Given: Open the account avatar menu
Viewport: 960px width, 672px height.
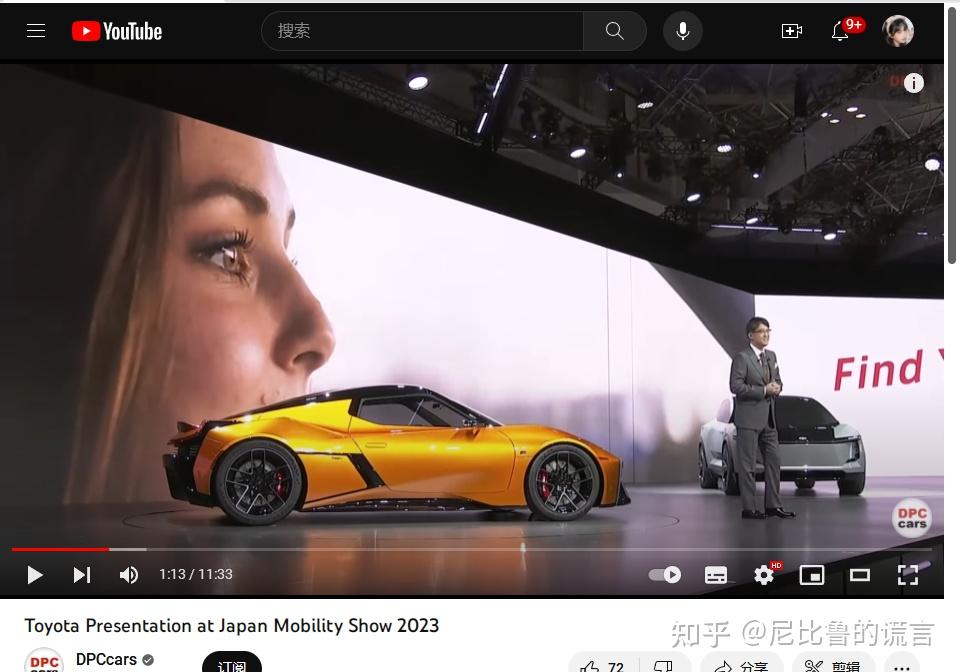Looking at the screenshot, I should click(898, 31).
